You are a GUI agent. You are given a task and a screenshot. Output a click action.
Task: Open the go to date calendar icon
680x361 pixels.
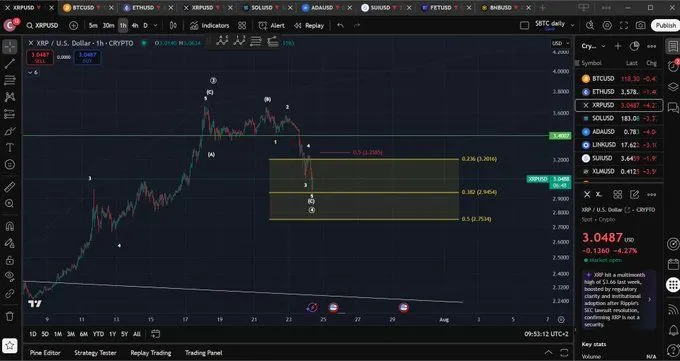pos(155,334)
